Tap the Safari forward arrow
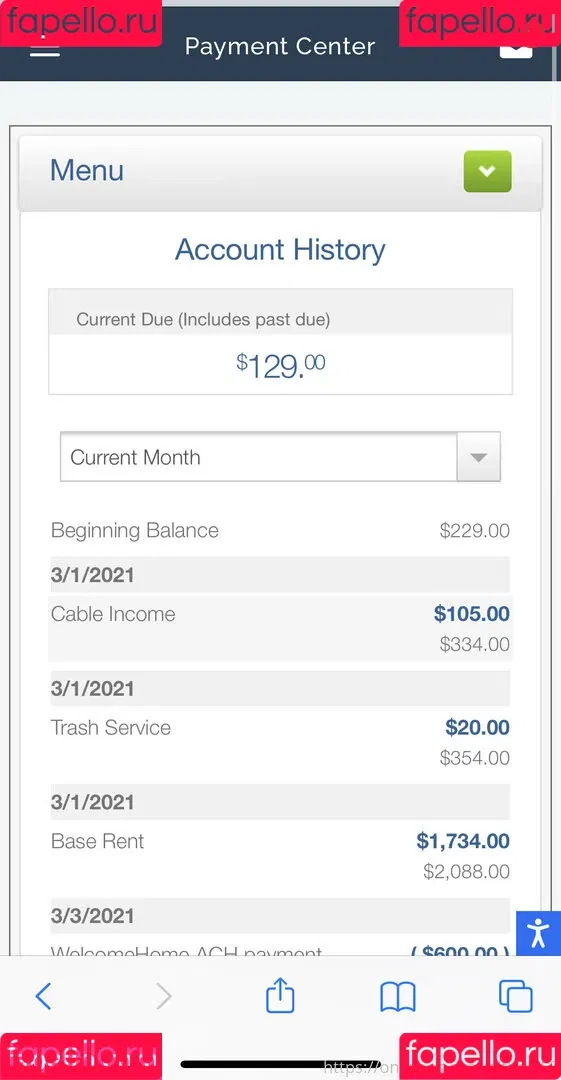 click(x=164, y=997)
